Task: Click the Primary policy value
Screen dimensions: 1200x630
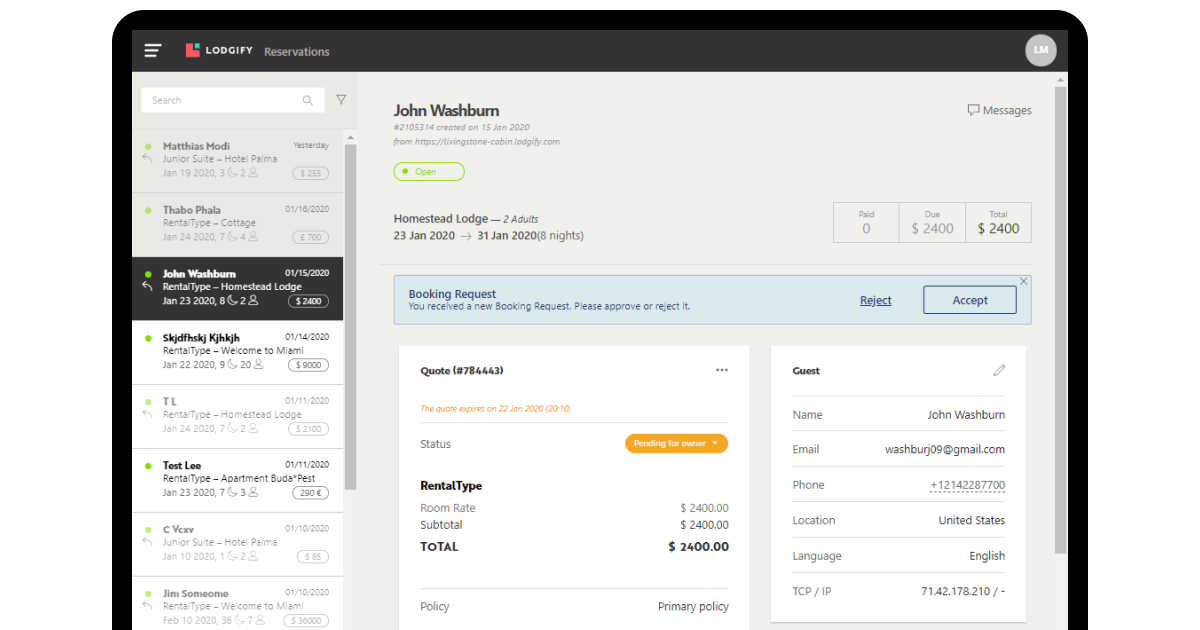Action: (x=693, y=607)
